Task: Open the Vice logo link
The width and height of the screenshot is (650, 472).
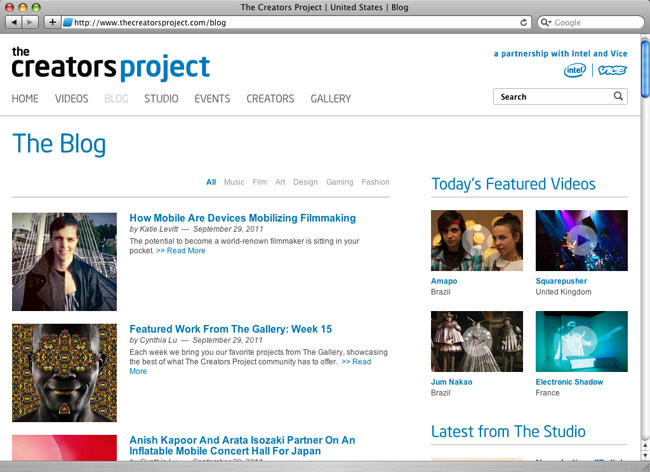Action: [x=612, y=70]
